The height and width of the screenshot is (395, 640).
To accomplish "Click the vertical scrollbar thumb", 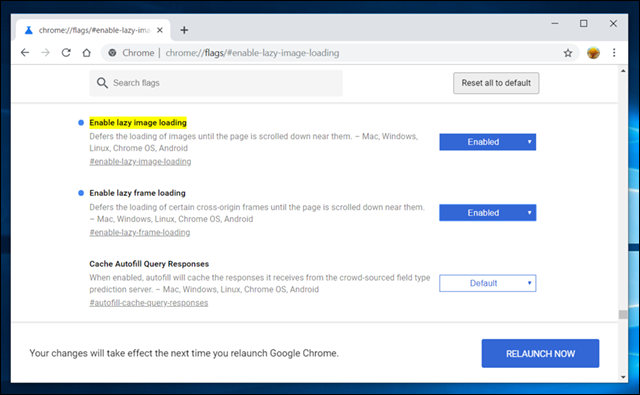I will 623,314.
